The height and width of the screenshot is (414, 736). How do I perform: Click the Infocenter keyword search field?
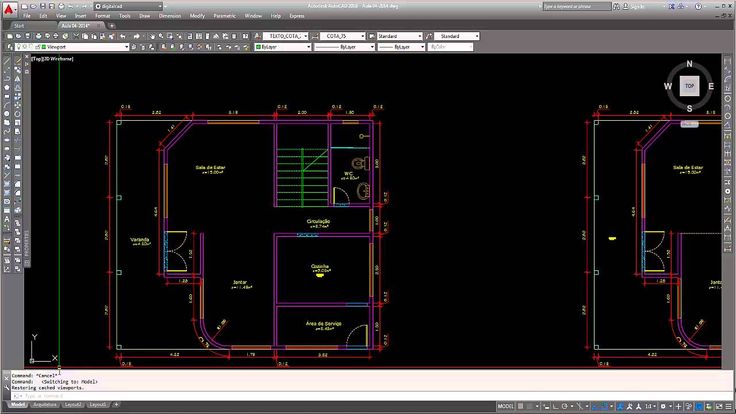tap(577, 7)
